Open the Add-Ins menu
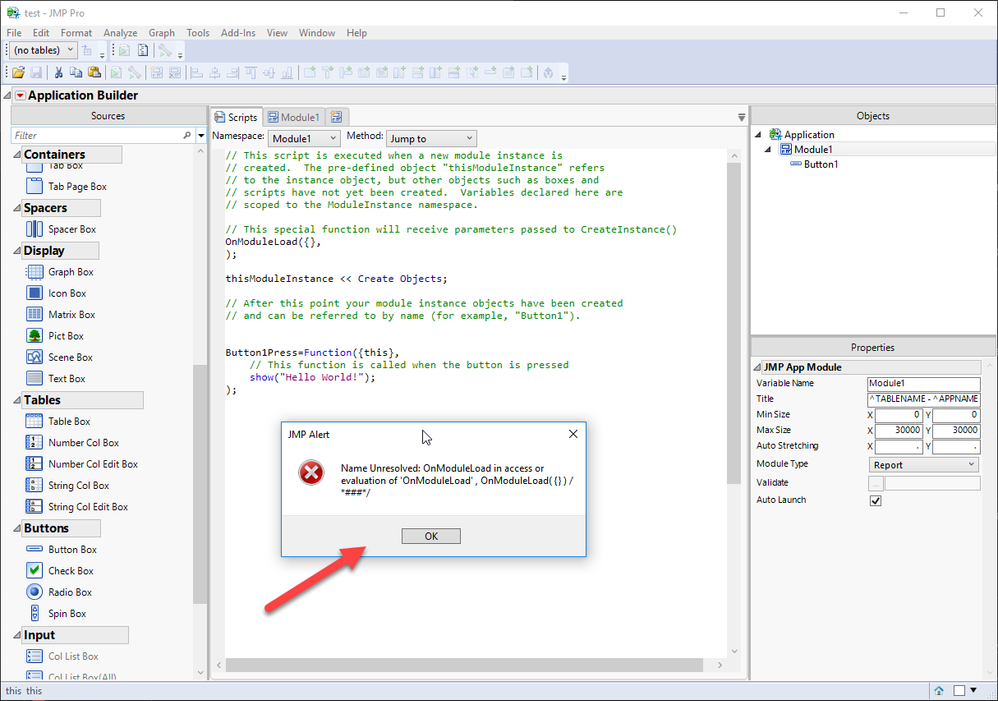The height and width of the screenshot is (701, 998). [x=238, y=32]
